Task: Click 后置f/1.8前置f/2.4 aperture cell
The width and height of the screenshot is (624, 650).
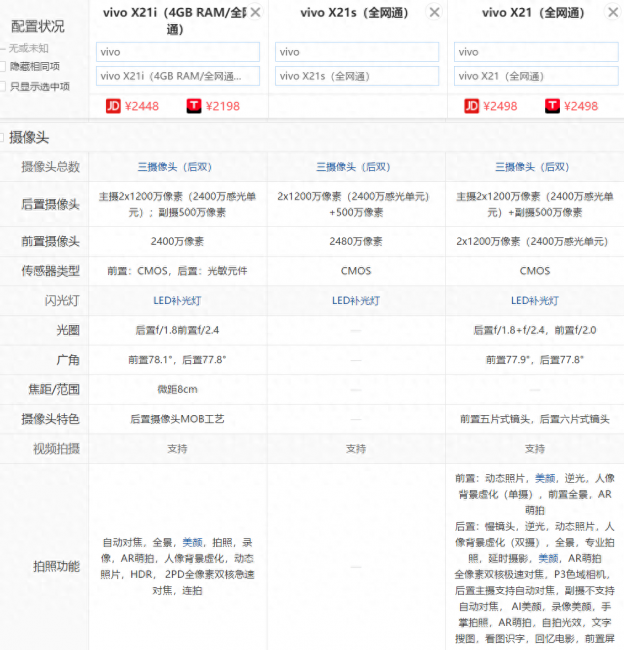Action: click(x=177, y=330)
